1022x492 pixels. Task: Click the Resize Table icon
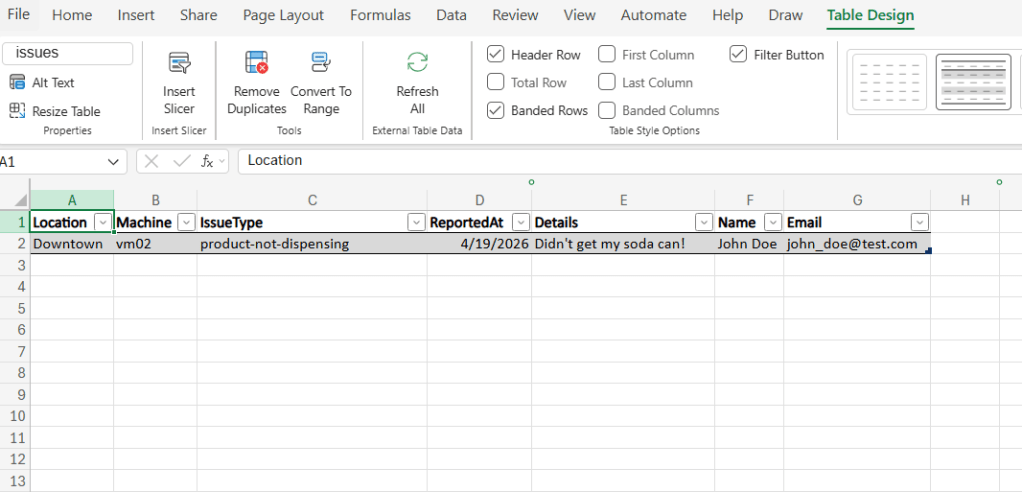point(17,111)
